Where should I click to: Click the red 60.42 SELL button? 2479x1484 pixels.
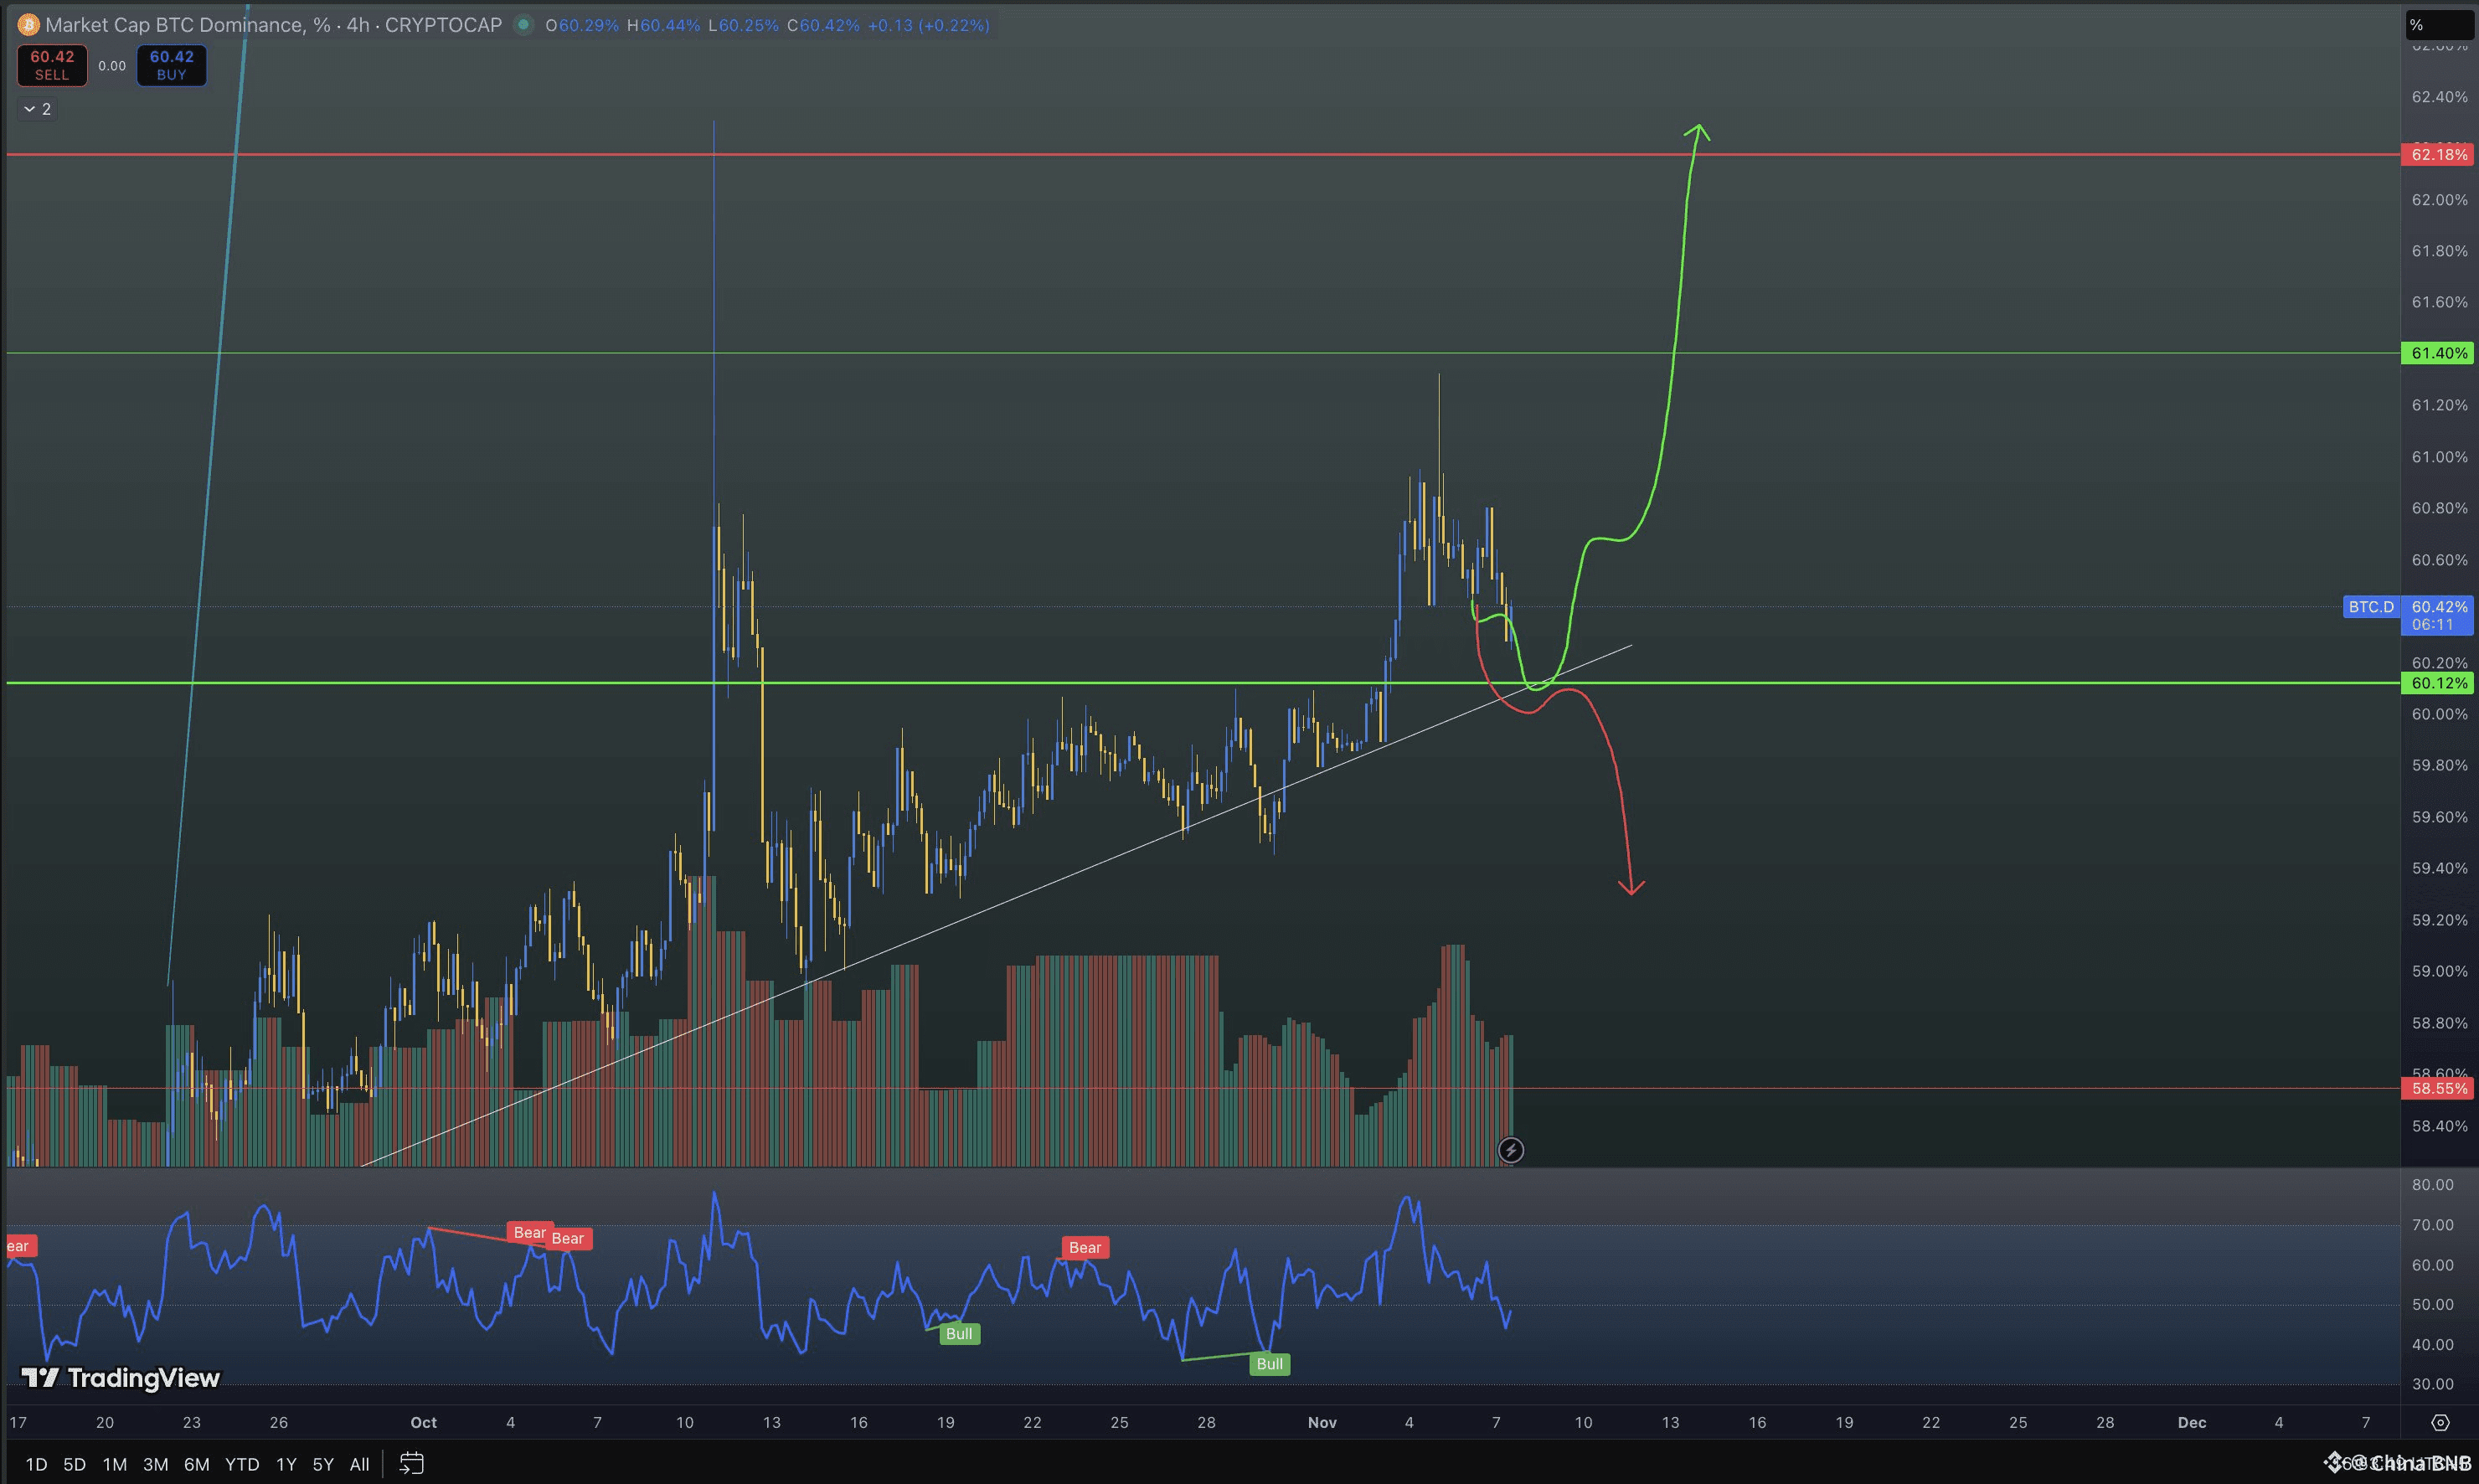tap(52, 65)
